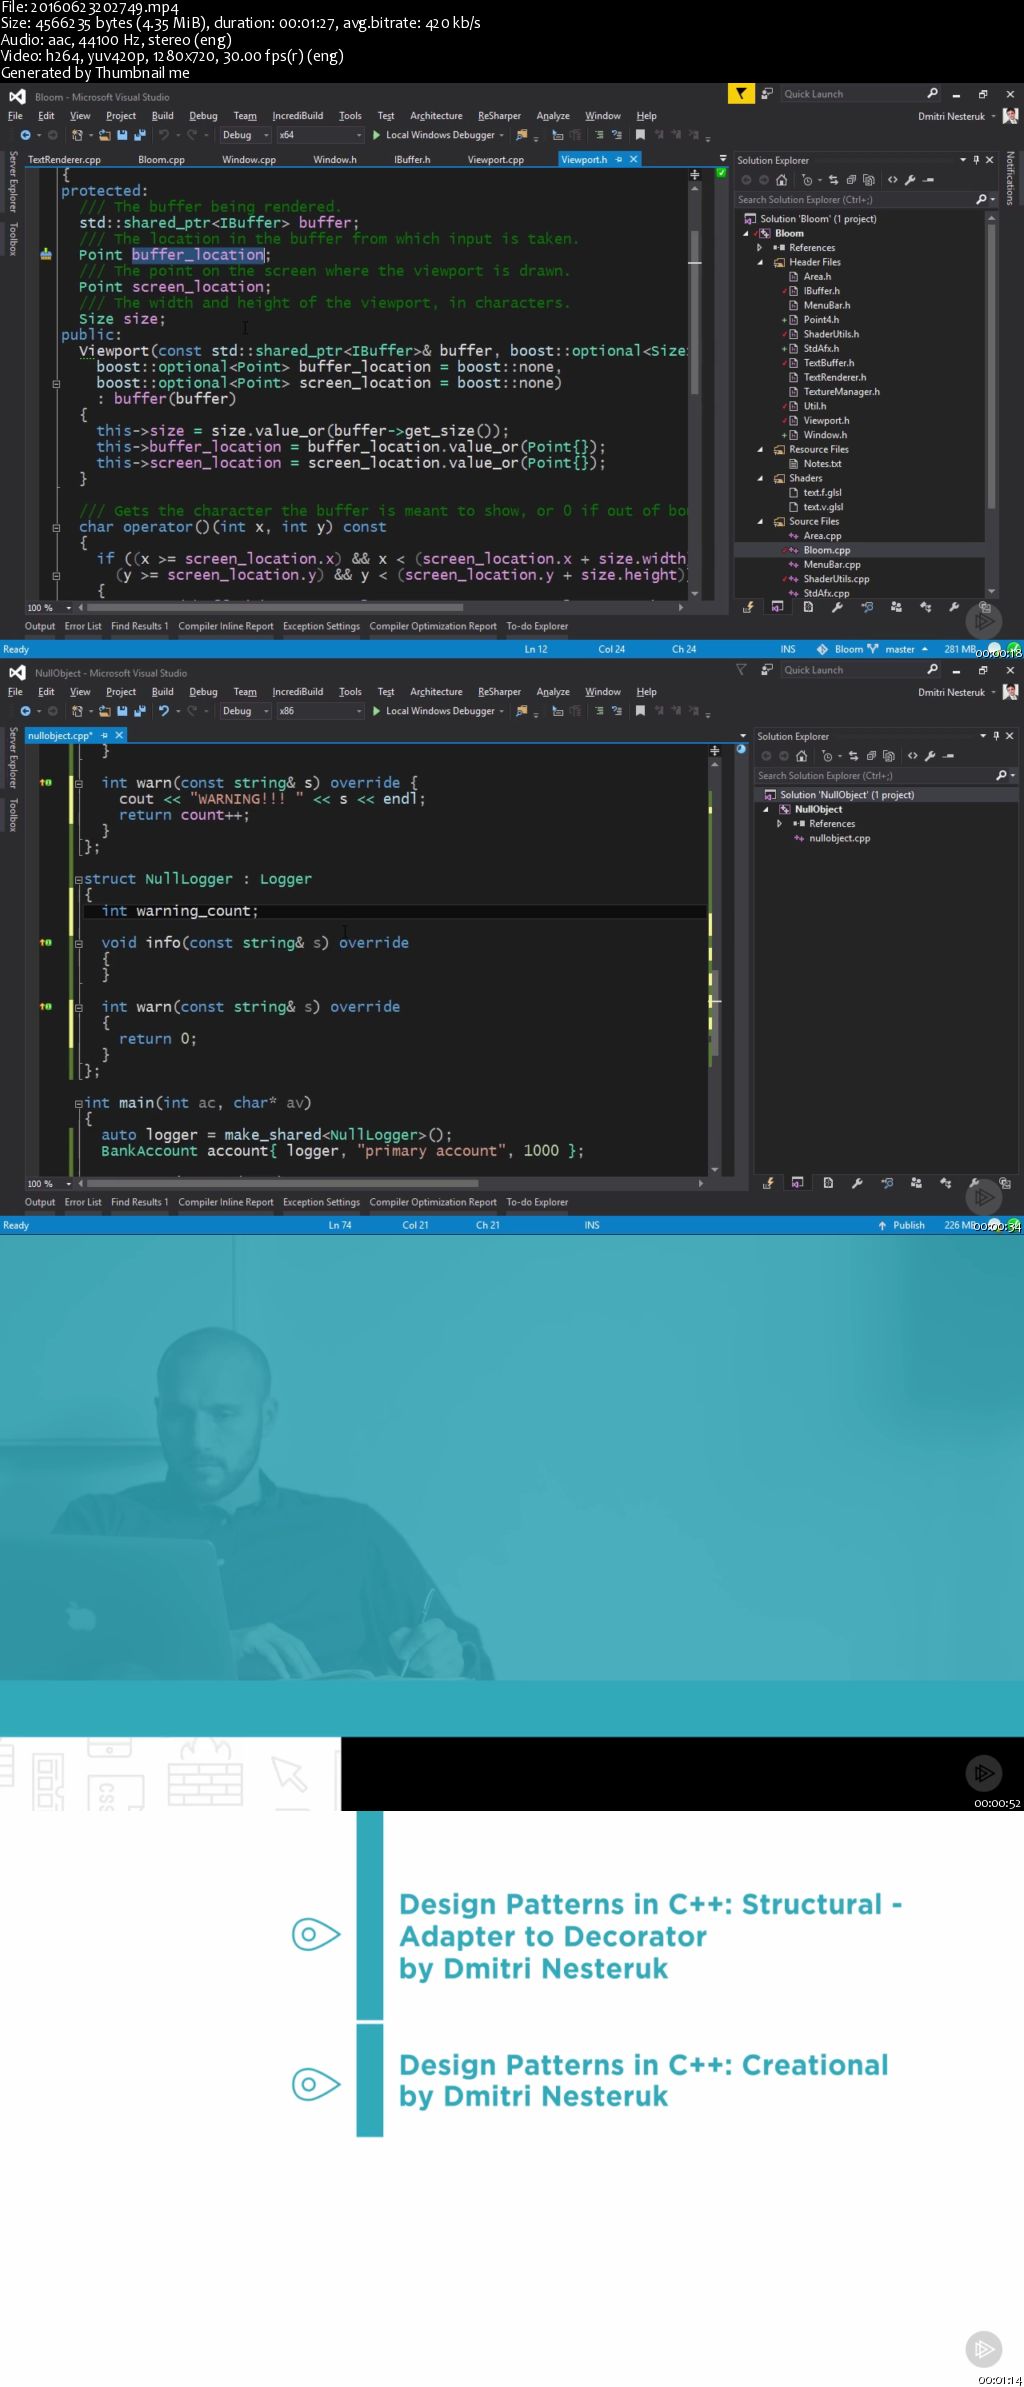Open To-do Explorer tab in NullObject window

(x=537, y=1202)
